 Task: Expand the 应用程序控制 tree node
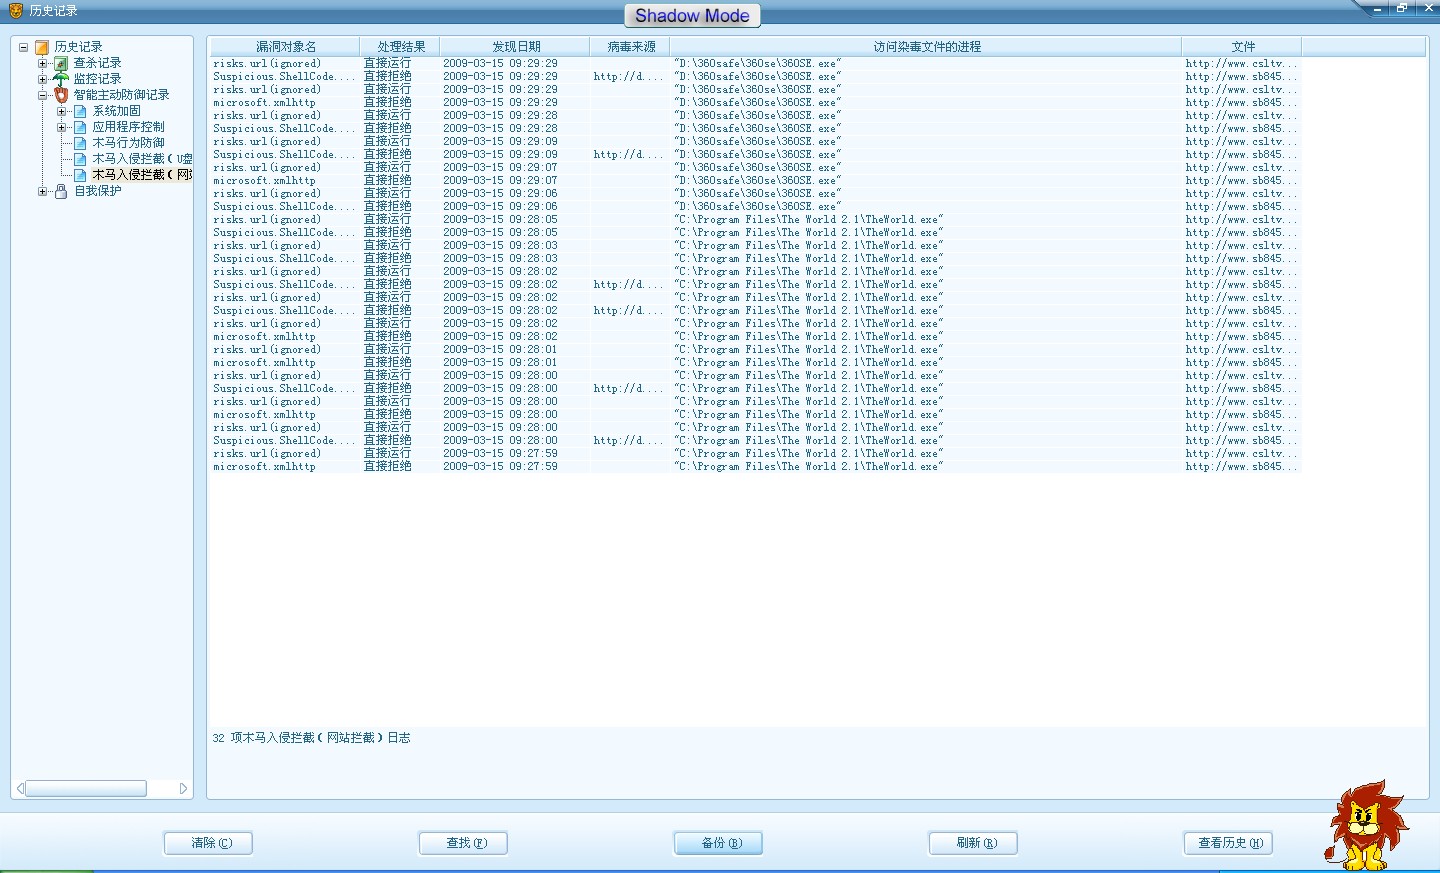[61, 127]
